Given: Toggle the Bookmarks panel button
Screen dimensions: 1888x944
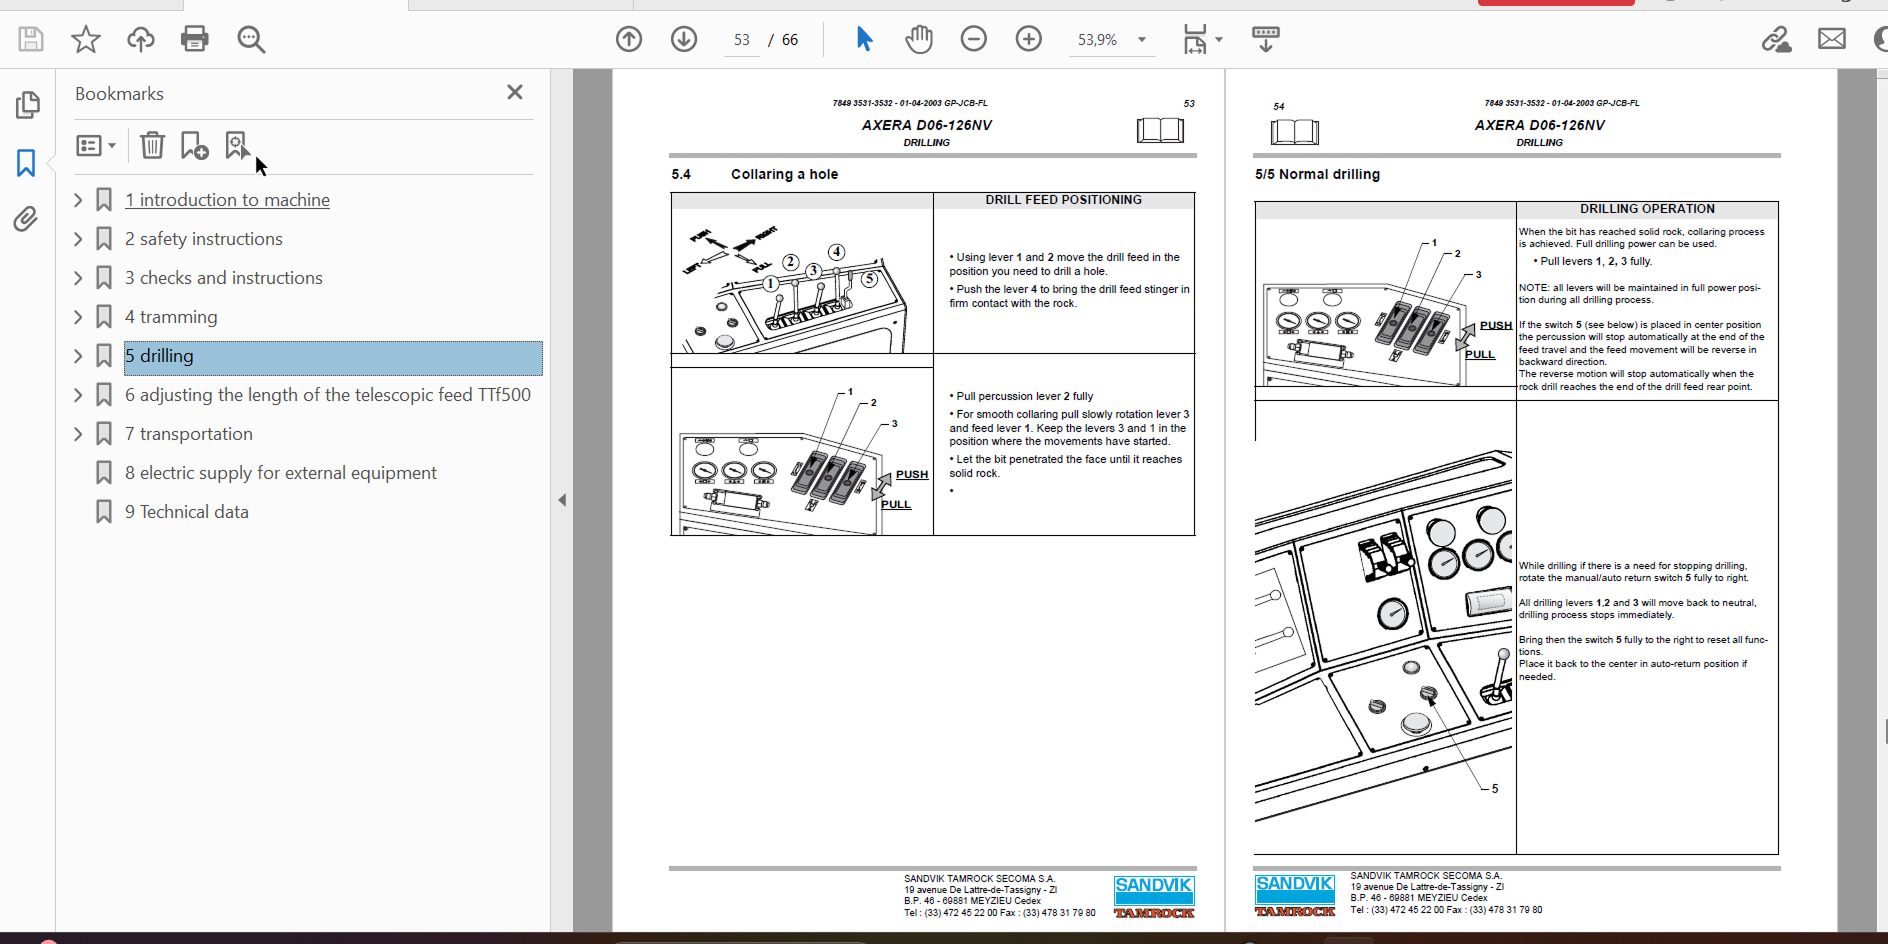Looking at the screenshot, I should coord(26,163).
